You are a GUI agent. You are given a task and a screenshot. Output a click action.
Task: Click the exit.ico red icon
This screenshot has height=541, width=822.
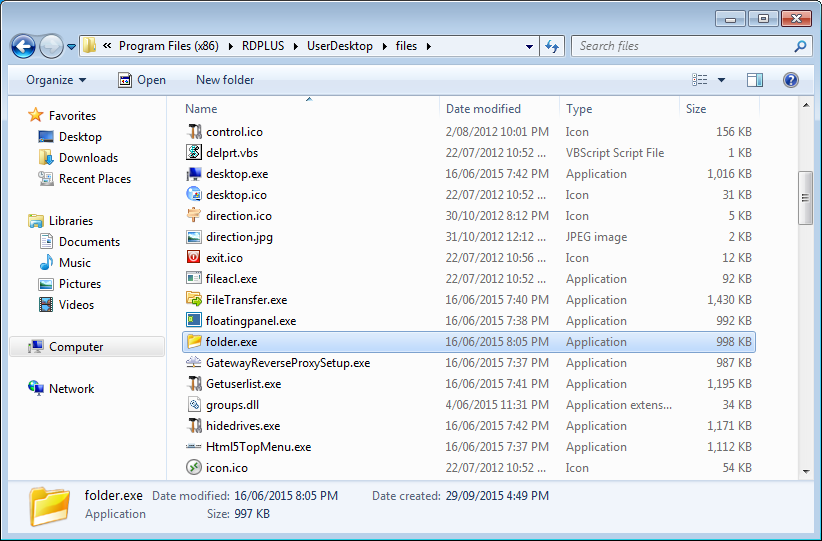(194, 258)
